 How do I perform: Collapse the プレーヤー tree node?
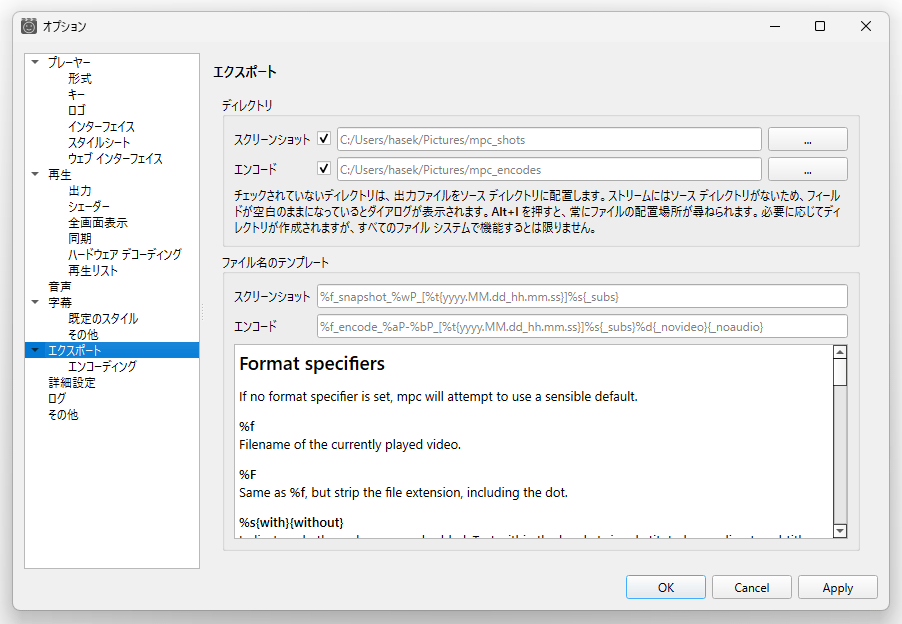point(35,62)
